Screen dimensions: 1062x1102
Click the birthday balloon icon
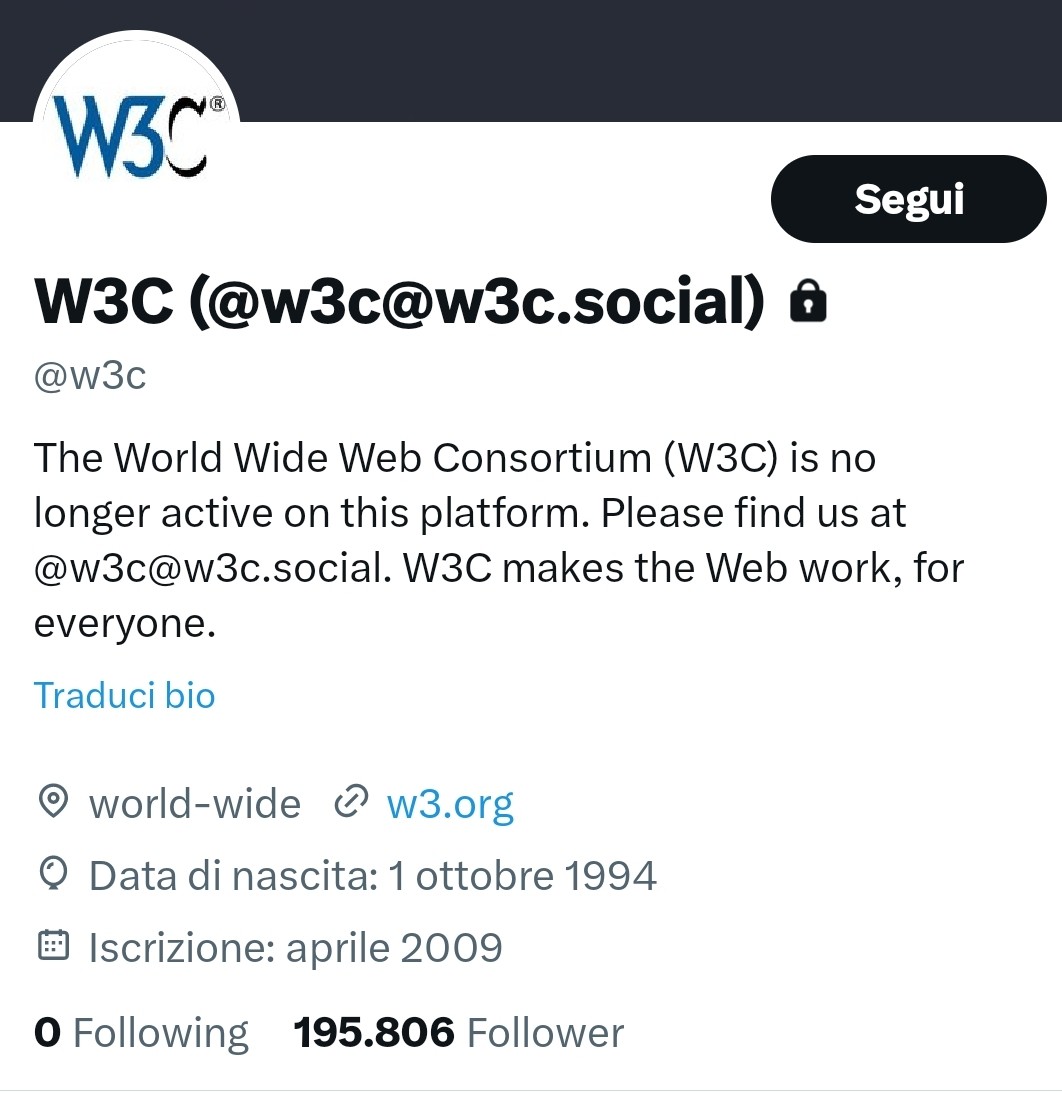click(x=53, y=874)
